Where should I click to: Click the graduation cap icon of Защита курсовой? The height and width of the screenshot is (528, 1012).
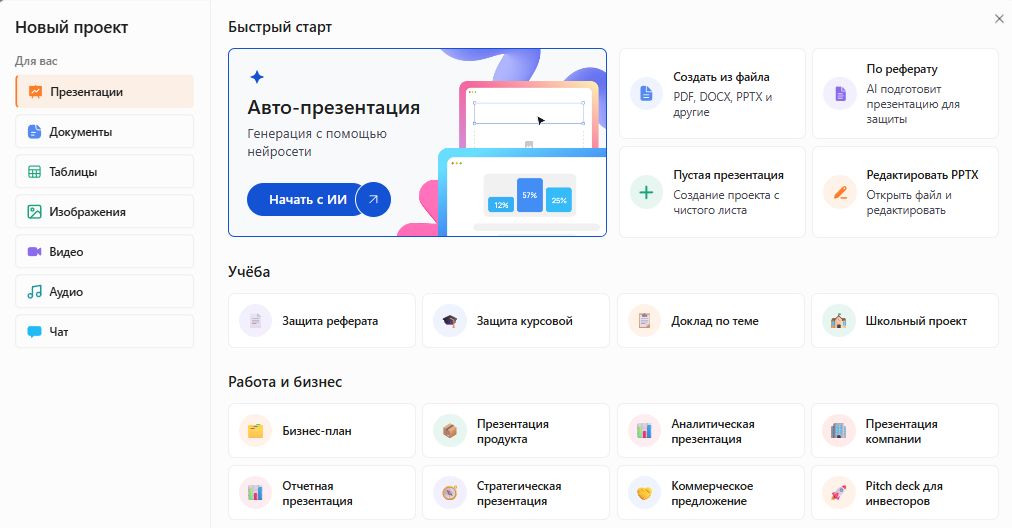(450, 321)
